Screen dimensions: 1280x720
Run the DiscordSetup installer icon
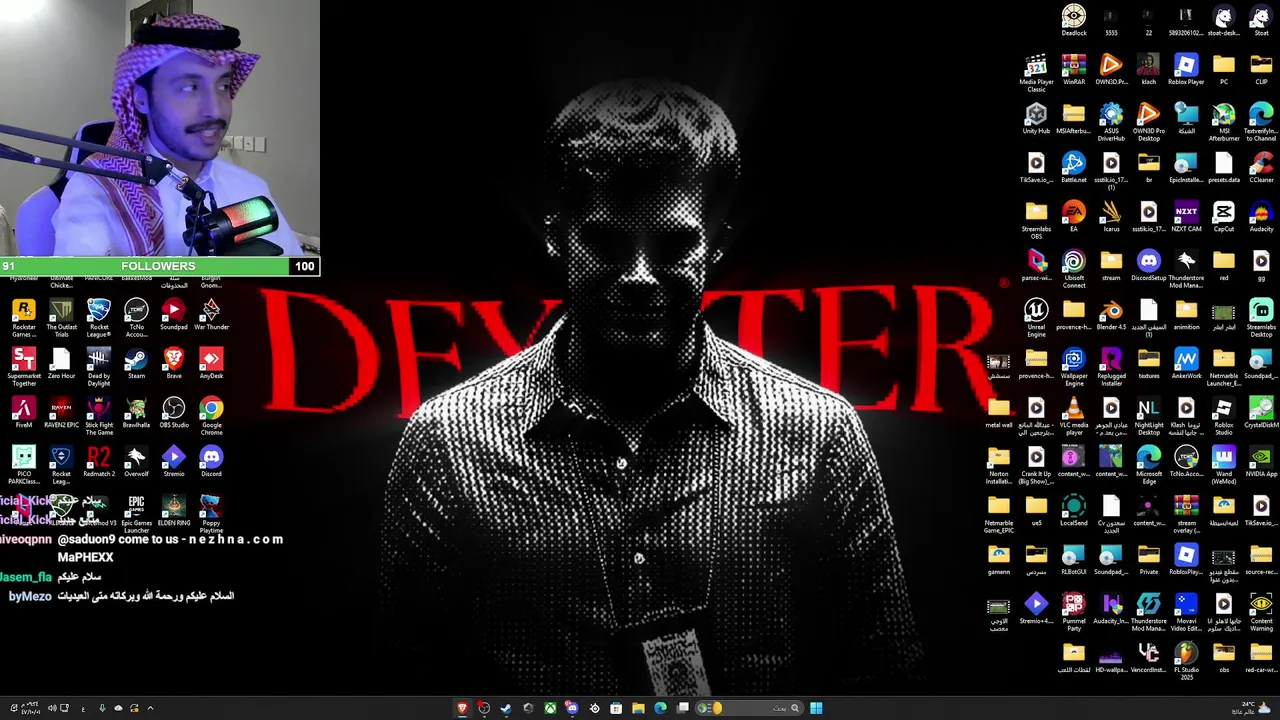click(x=1149, y=265)
